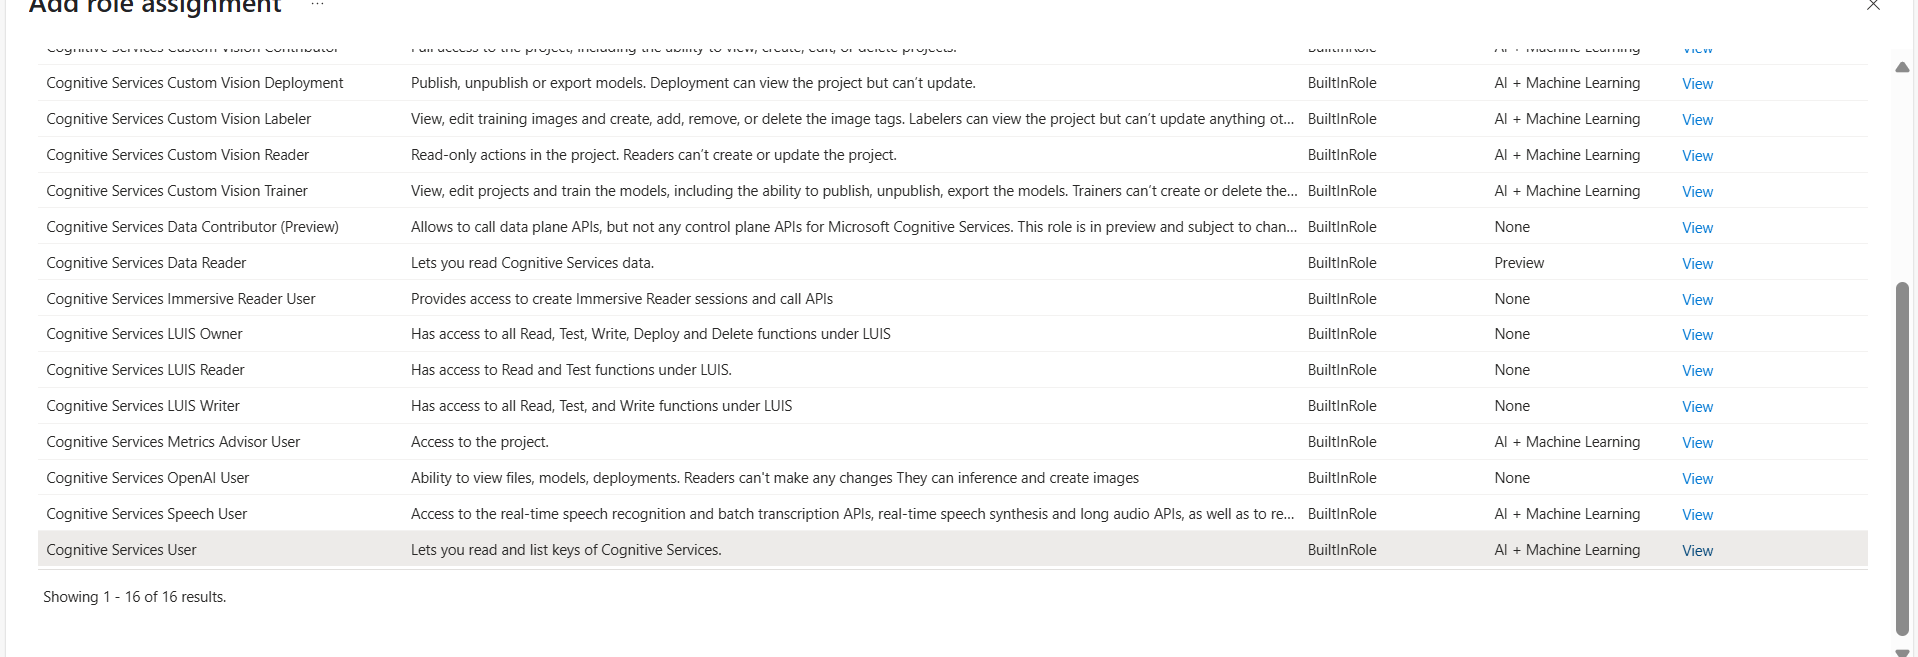
Task: Click 'Showing 1 - 16 of 16 results.' text
Action: 134,597
